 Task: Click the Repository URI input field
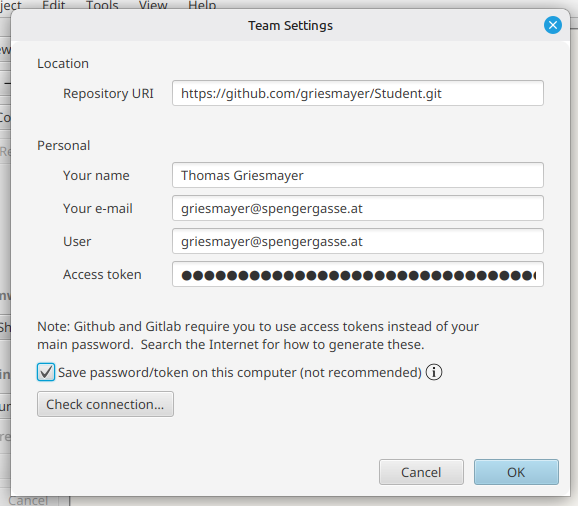click(x=358, y=93)
